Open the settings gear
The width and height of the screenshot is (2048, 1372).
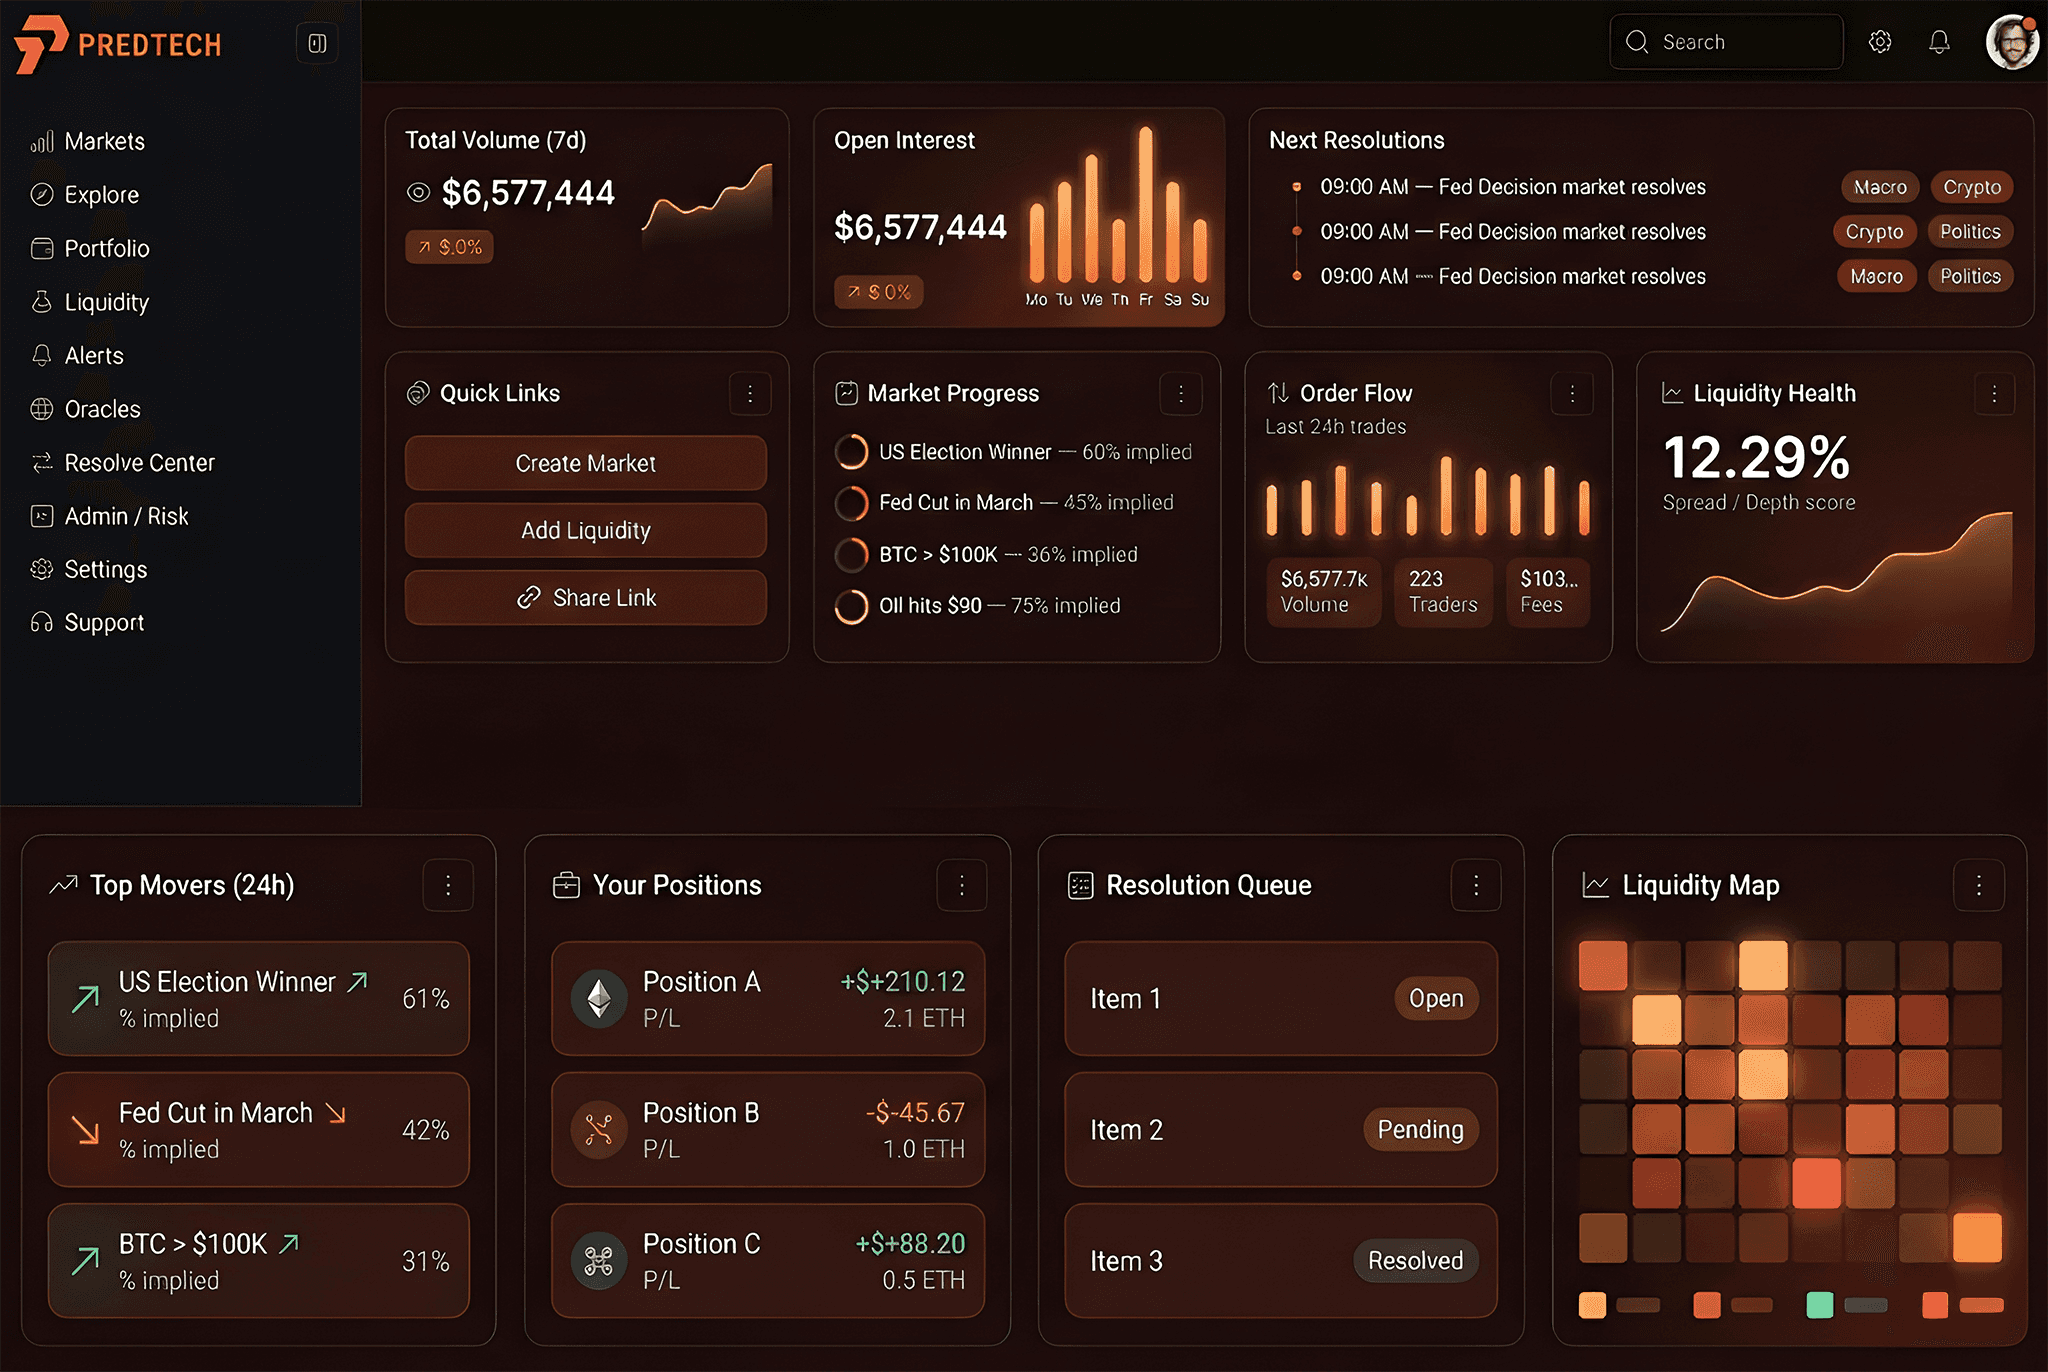click(1880, 41)
